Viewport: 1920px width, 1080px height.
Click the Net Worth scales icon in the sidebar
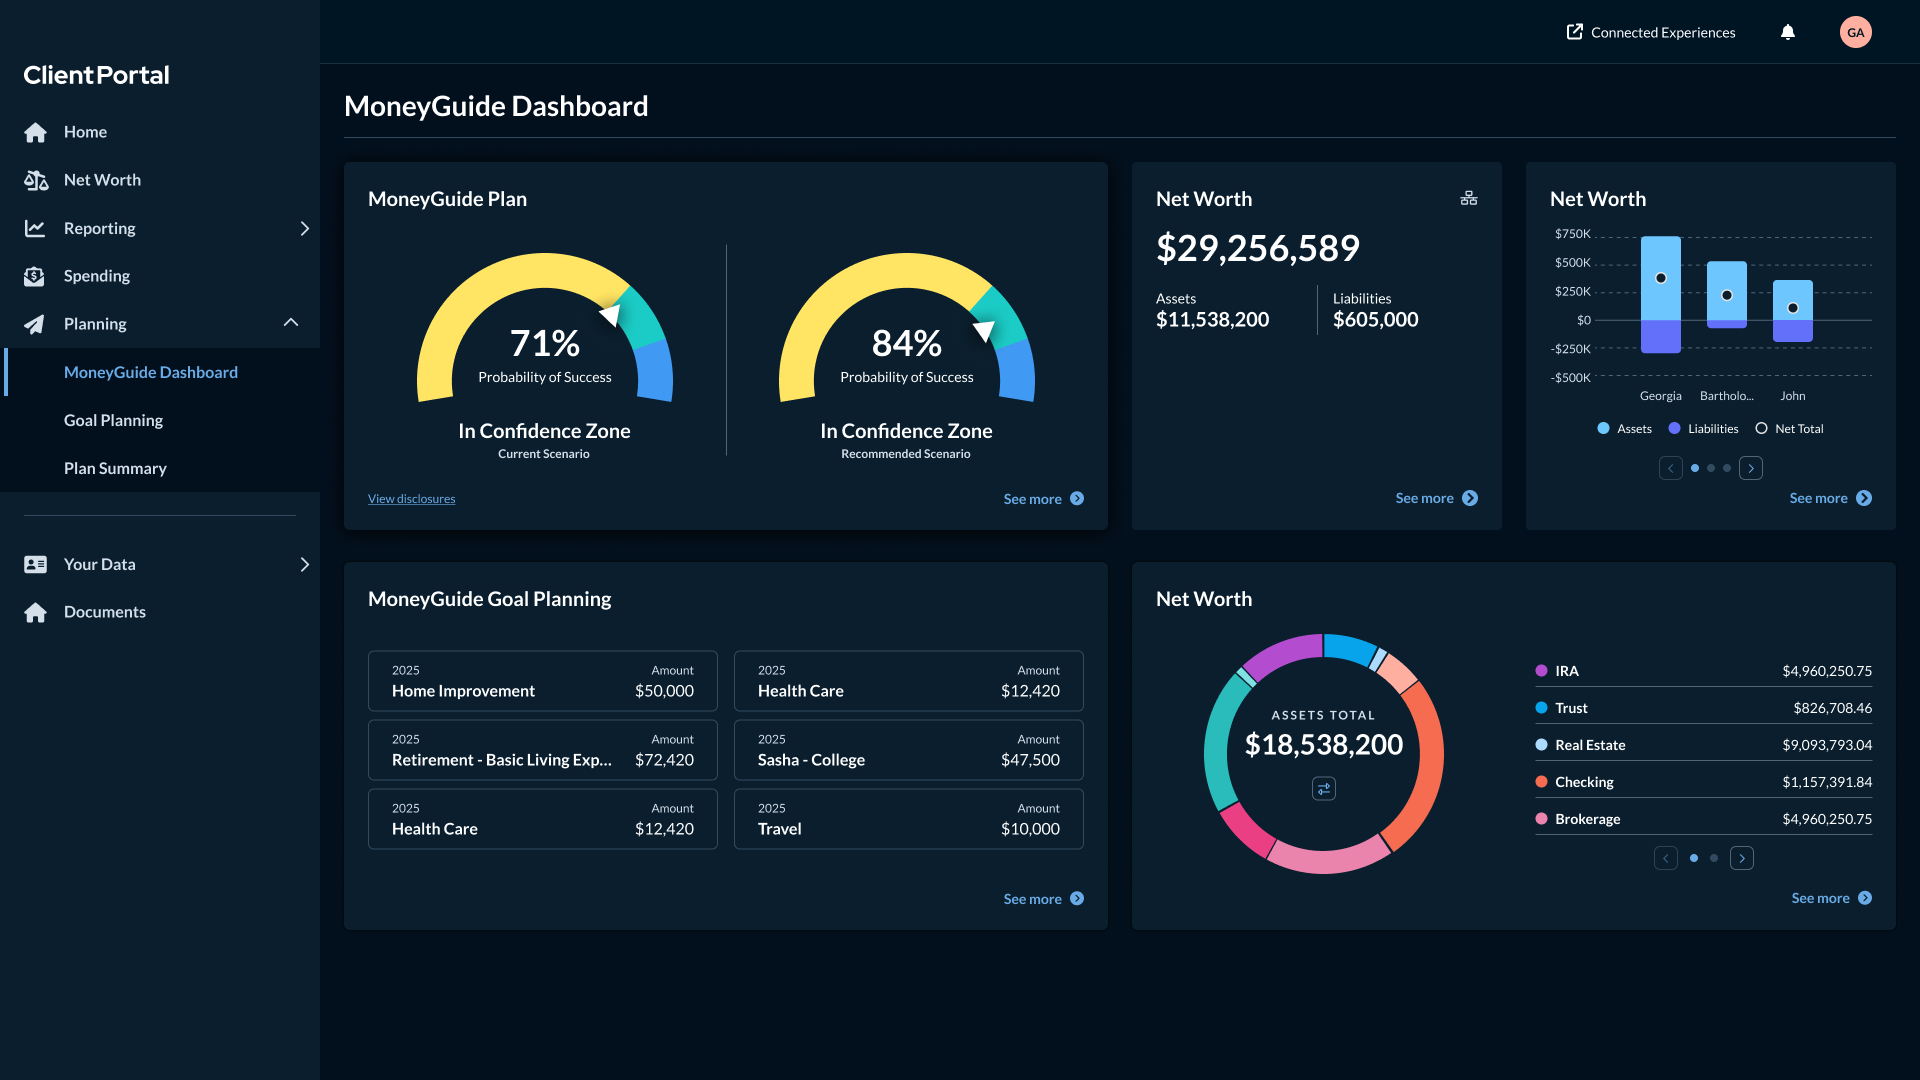tap(36, 180)
